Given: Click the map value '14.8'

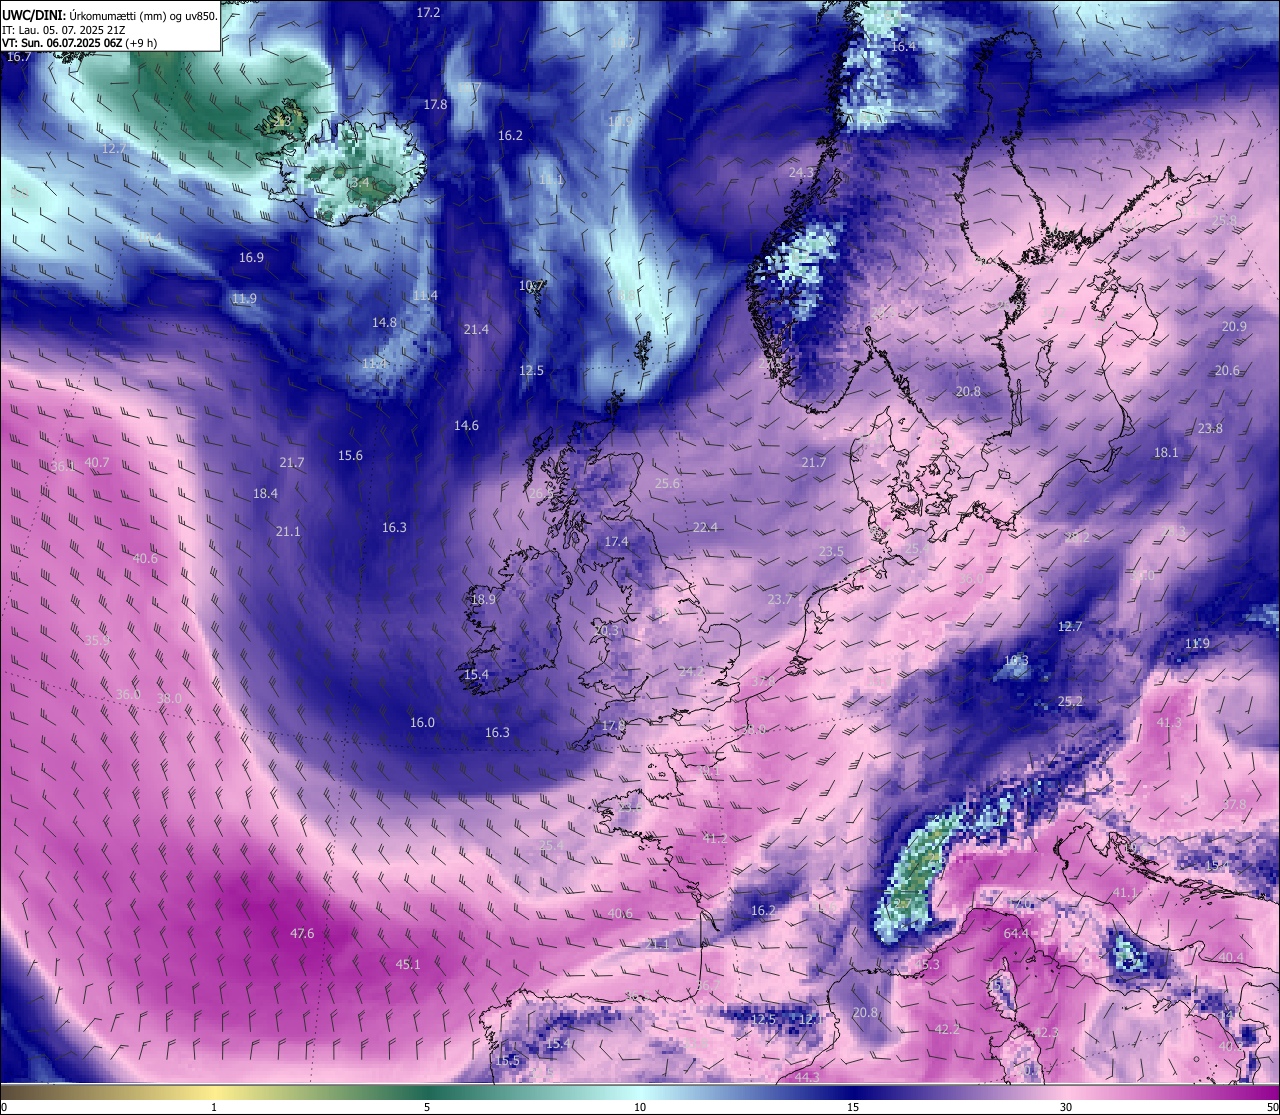Looking at the screenshot, I should [x=384, y=322].
